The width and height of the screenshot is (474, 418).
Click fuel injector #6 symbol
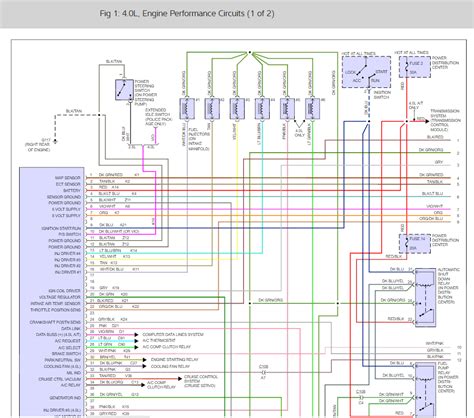point(313,108)
